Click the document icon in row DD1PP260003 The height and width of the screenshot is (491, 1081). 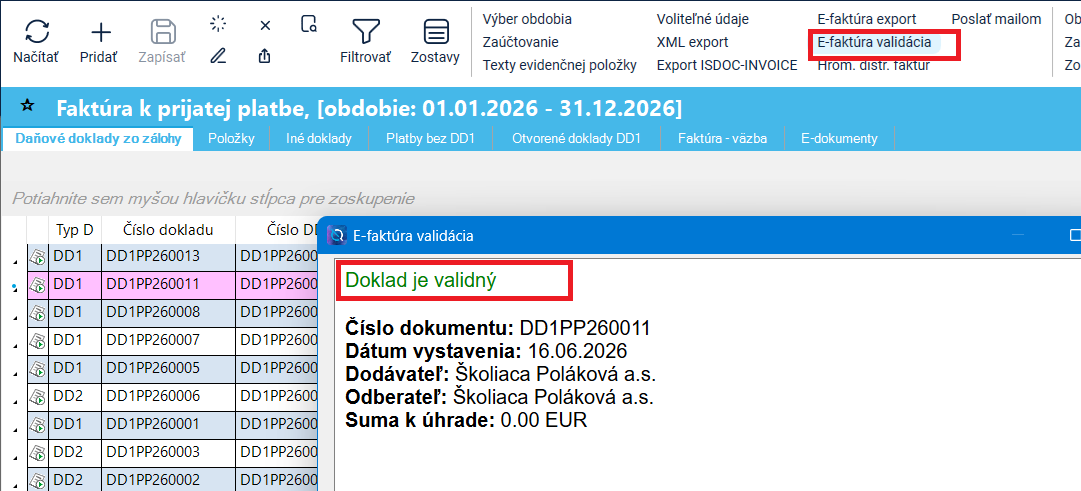tap(38, 452)
